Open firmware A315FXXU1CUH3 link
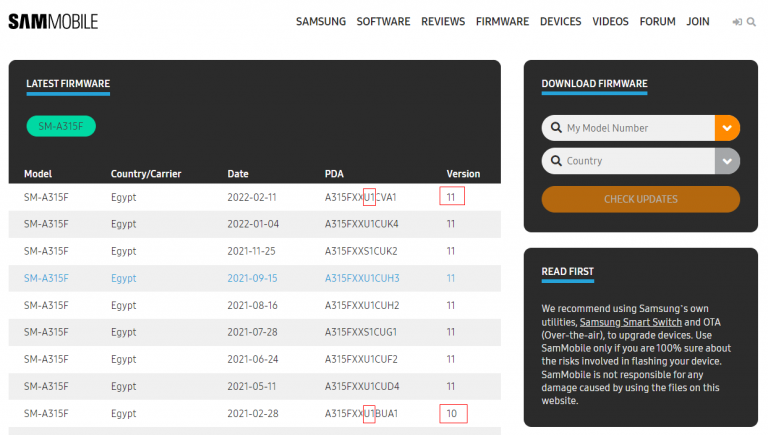This screenshot has height=435, width=768. click(362, 278)
